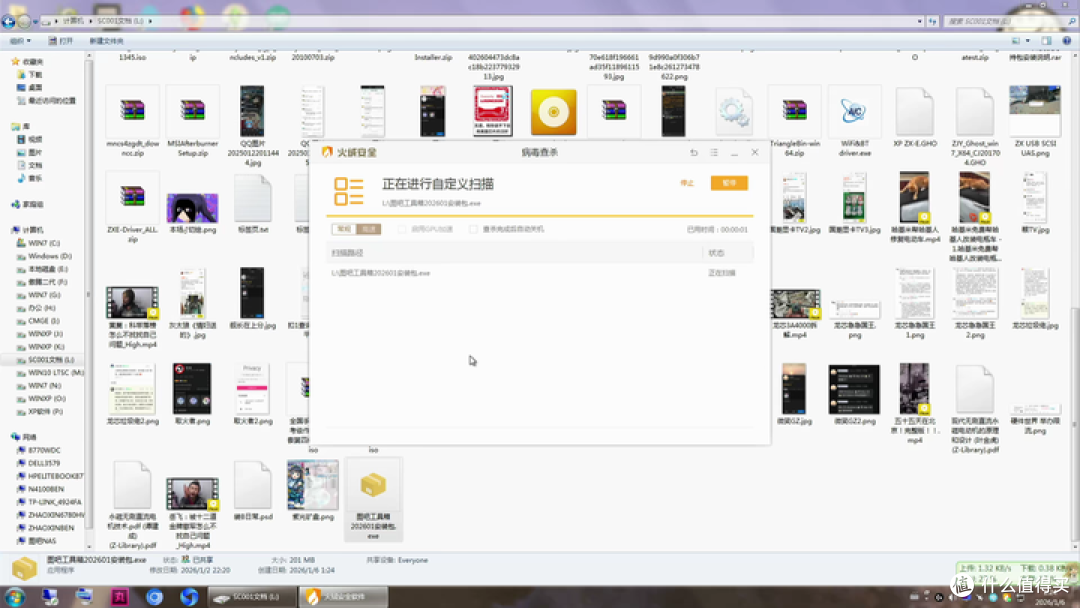Select WiFi&BT driver.exe file
The image size is (1080, 608).
[x=855, y=122]
